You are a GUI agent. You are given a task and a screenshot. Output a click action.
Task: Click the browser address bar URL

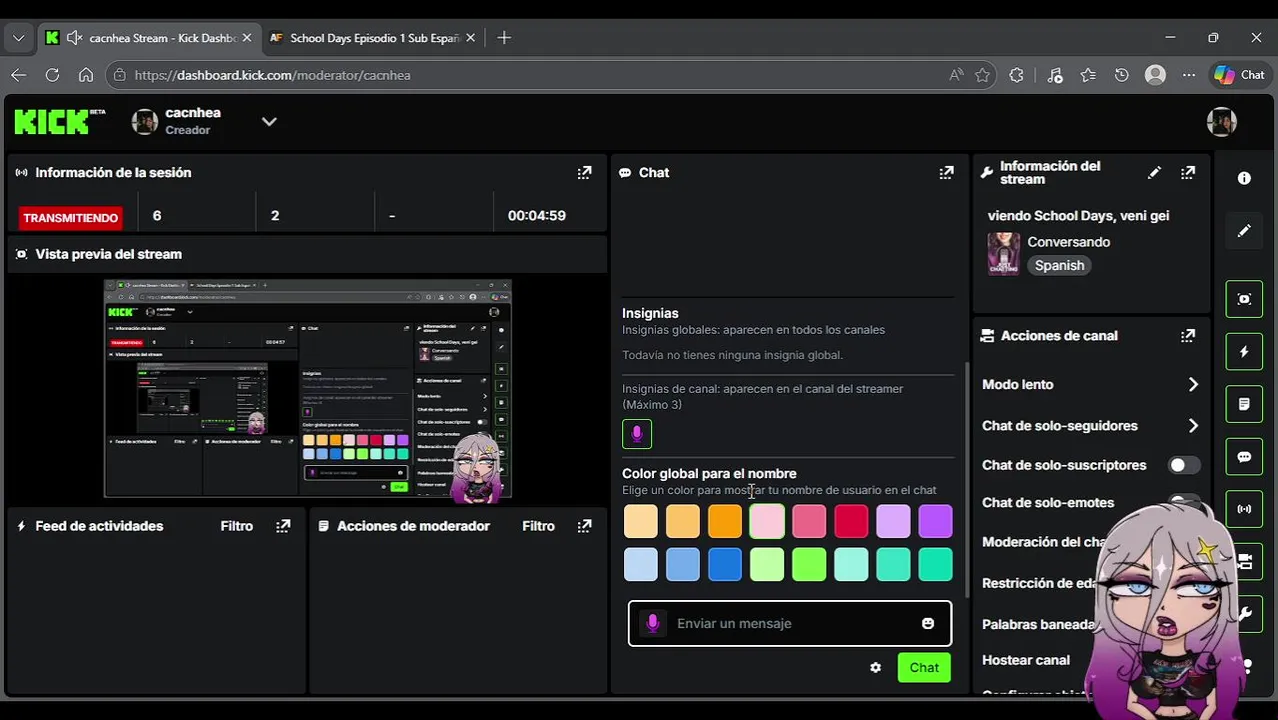point(273,75)
